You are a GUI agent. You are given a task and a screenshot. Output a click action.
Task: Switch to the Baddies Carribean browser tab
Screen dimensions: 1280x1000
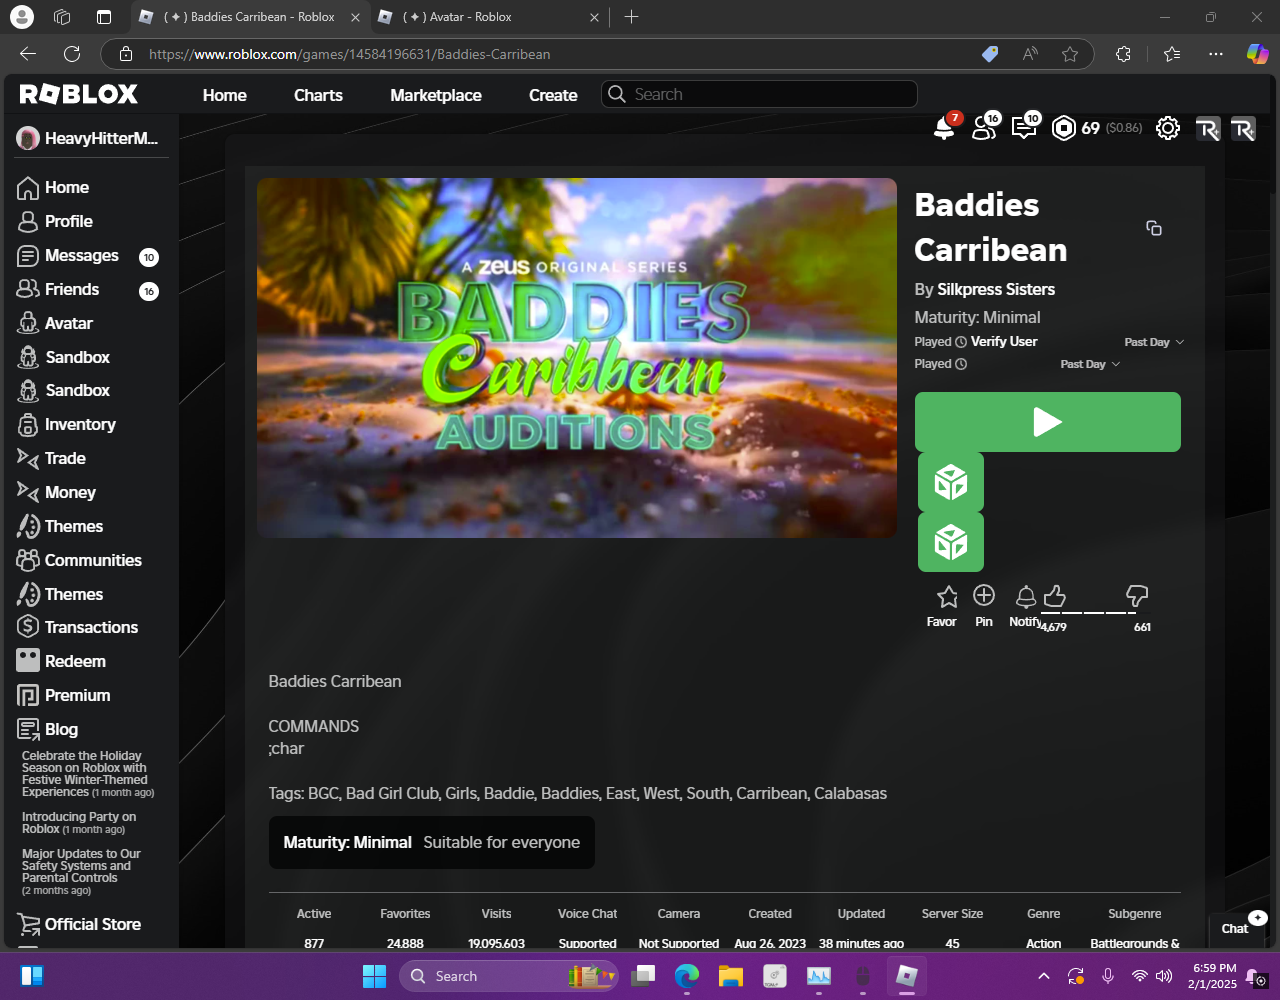tap(250, 17)
